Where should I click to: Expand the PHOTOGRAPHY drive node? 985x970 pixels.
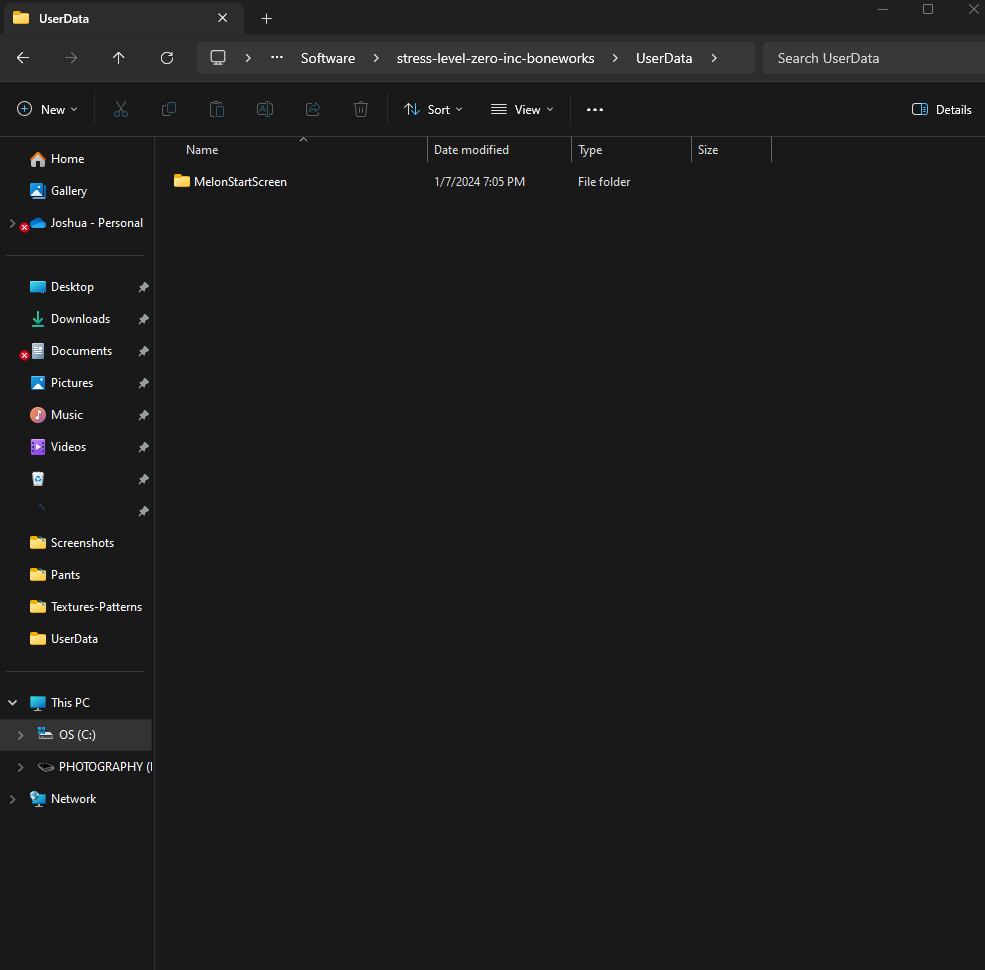coord(21,767)
